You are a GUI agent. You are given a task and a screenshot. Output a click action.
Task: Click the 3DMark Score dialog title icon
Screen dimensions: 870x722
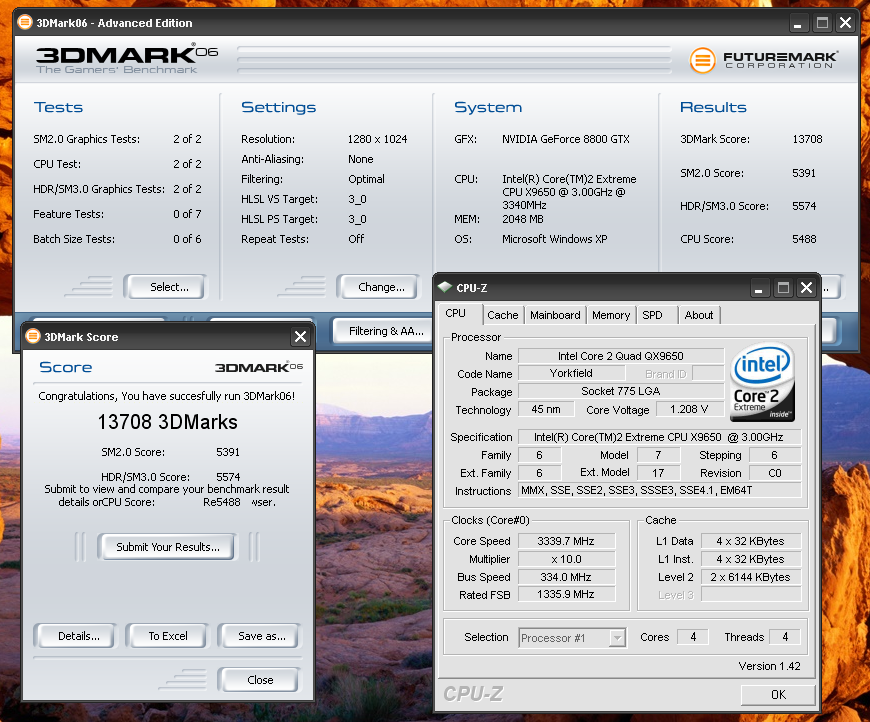click(x=33, y=336)
